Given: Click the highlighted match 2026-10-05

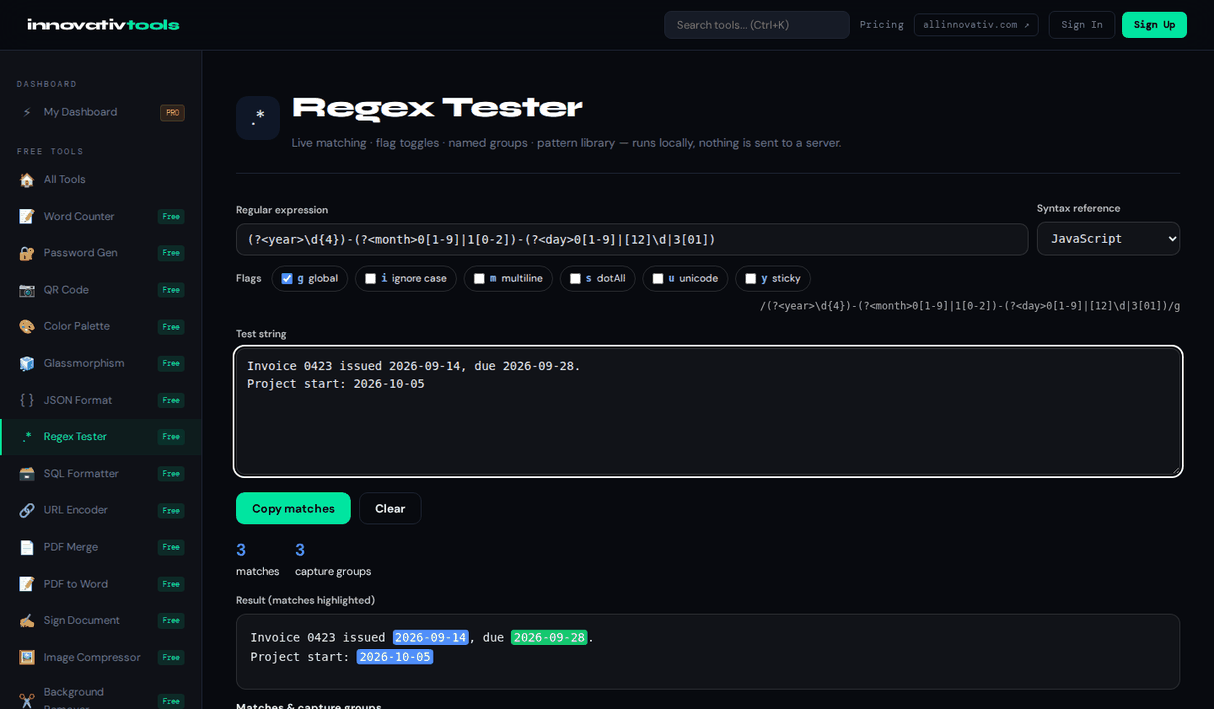Looking at the screenshot, I should (395, 657).
